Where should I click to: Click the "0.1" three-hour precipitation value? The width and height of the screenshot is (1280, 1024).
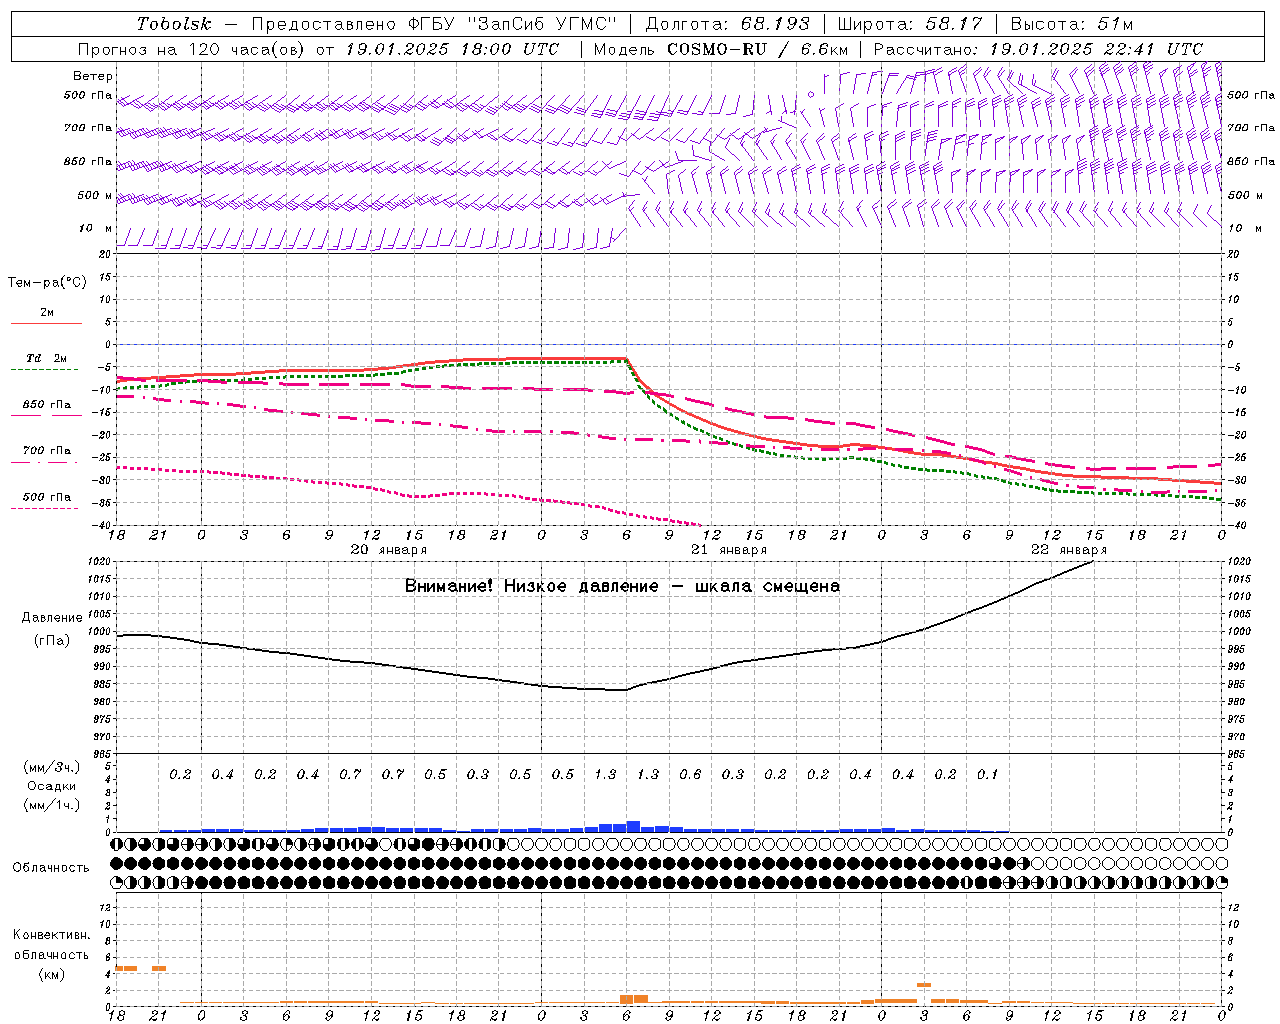(988, 775)
